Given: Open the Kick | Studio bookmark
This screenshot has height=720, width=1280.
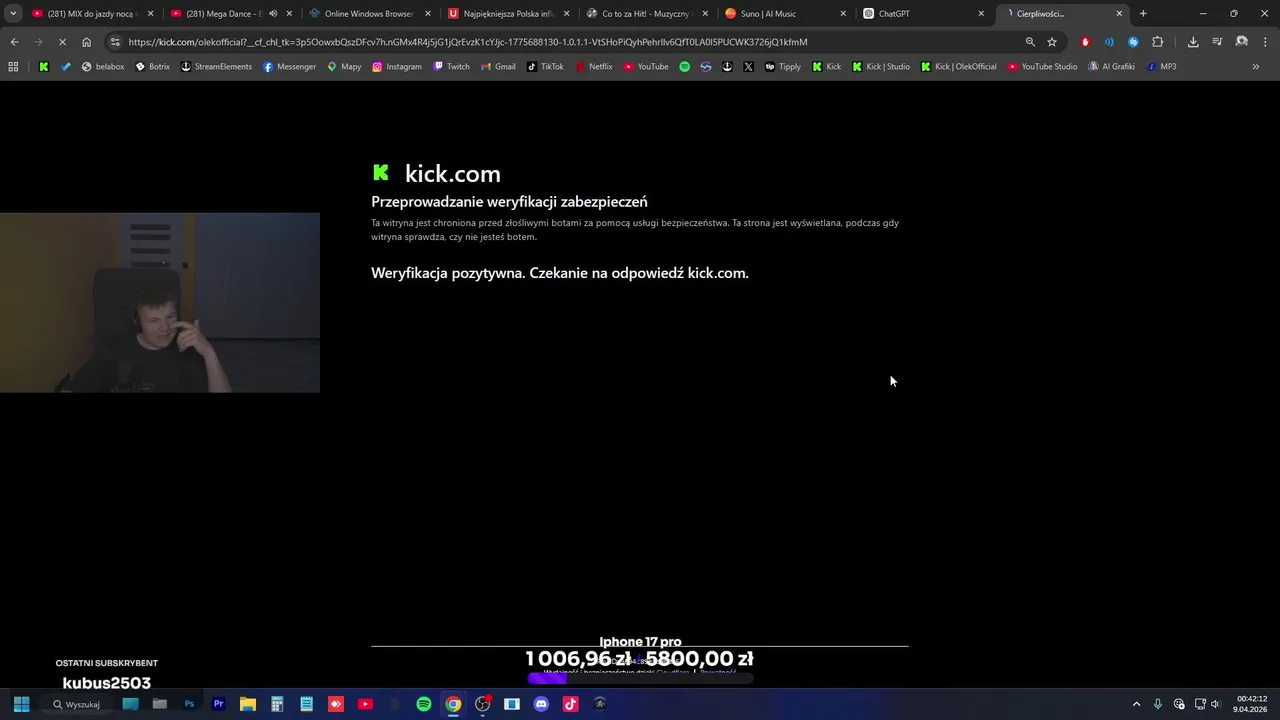Looking at the screenshot, I should tap(881, 67).
